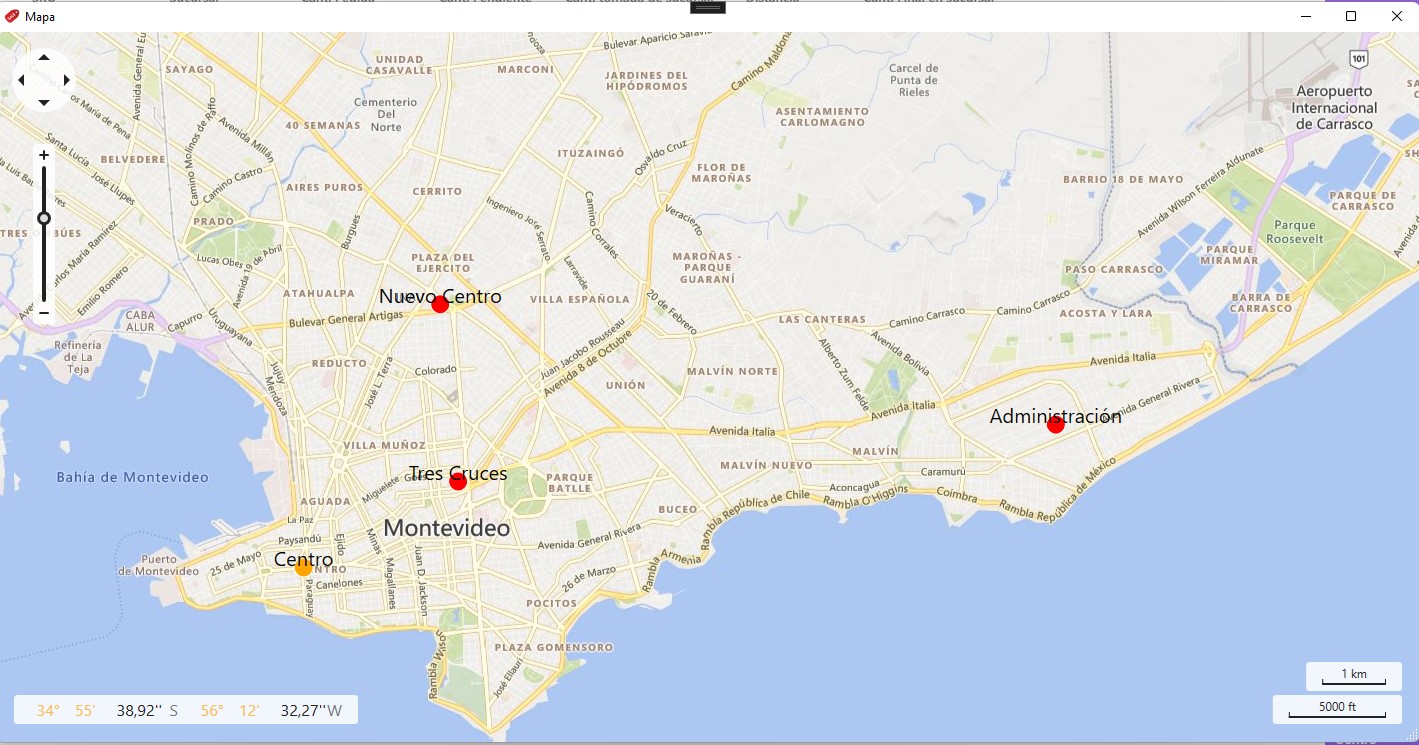Screen dimensions: 1419x745
Task: Click the 1 km scale bar
Action: [1353, 676]
